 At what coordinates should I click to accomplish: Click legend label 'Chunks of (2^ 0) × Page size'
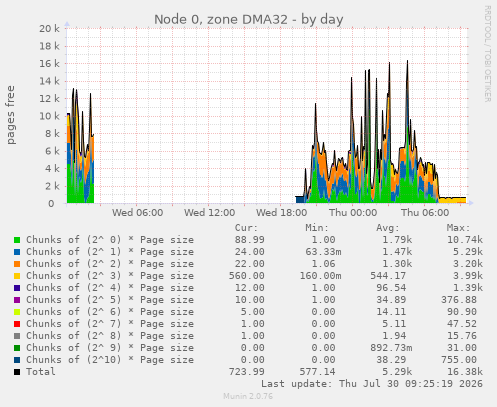coord(110,240)
